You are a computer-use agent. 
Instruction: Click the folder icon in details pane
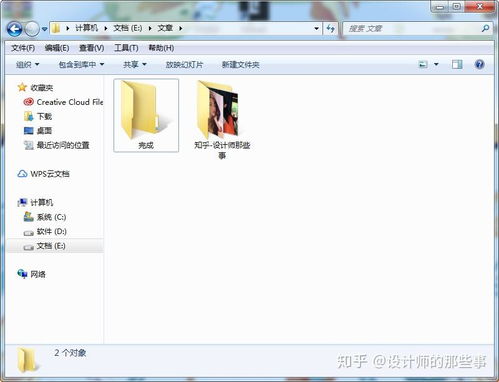[x=27, y=360]
